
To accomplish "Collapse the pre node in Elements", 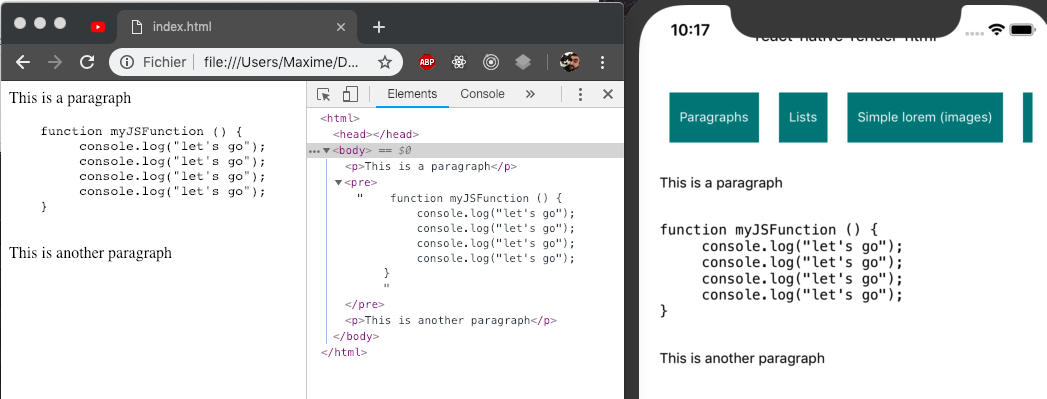I will (x=338, y=182).
